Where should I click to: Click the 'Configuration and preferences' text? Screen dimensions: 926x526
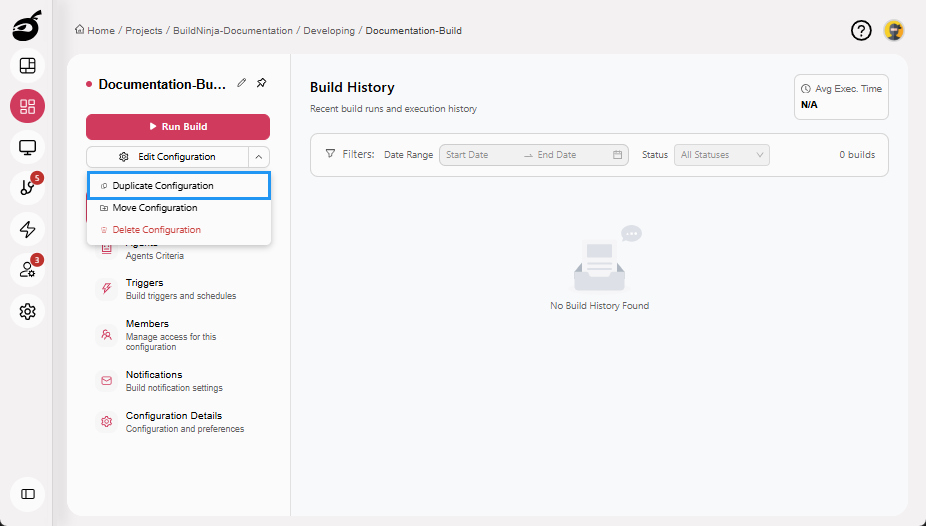185,429
